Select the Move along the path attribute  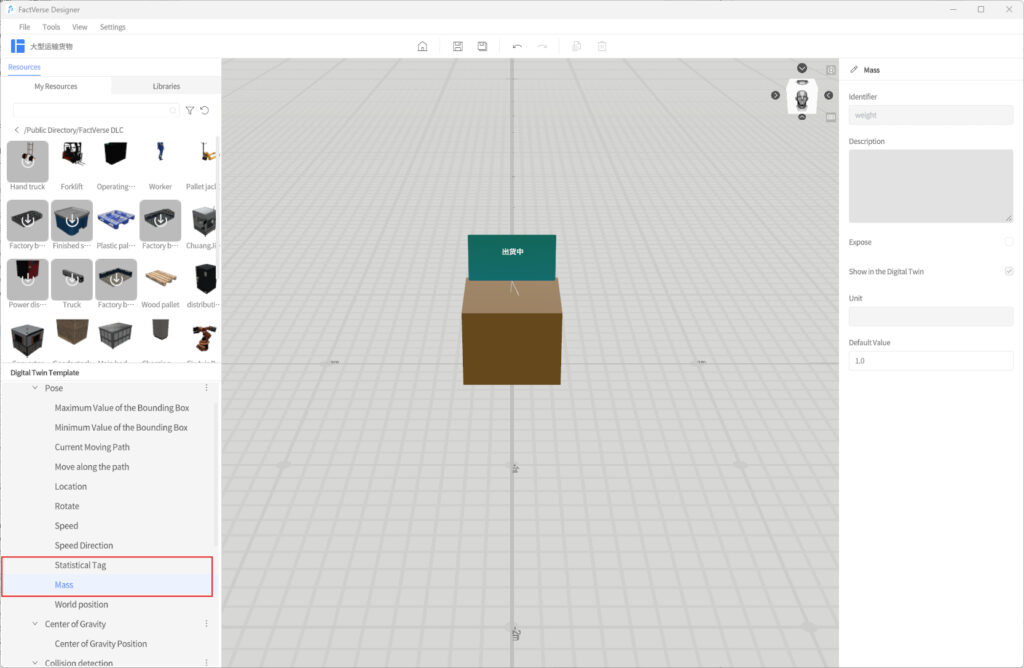pos(92,466)
